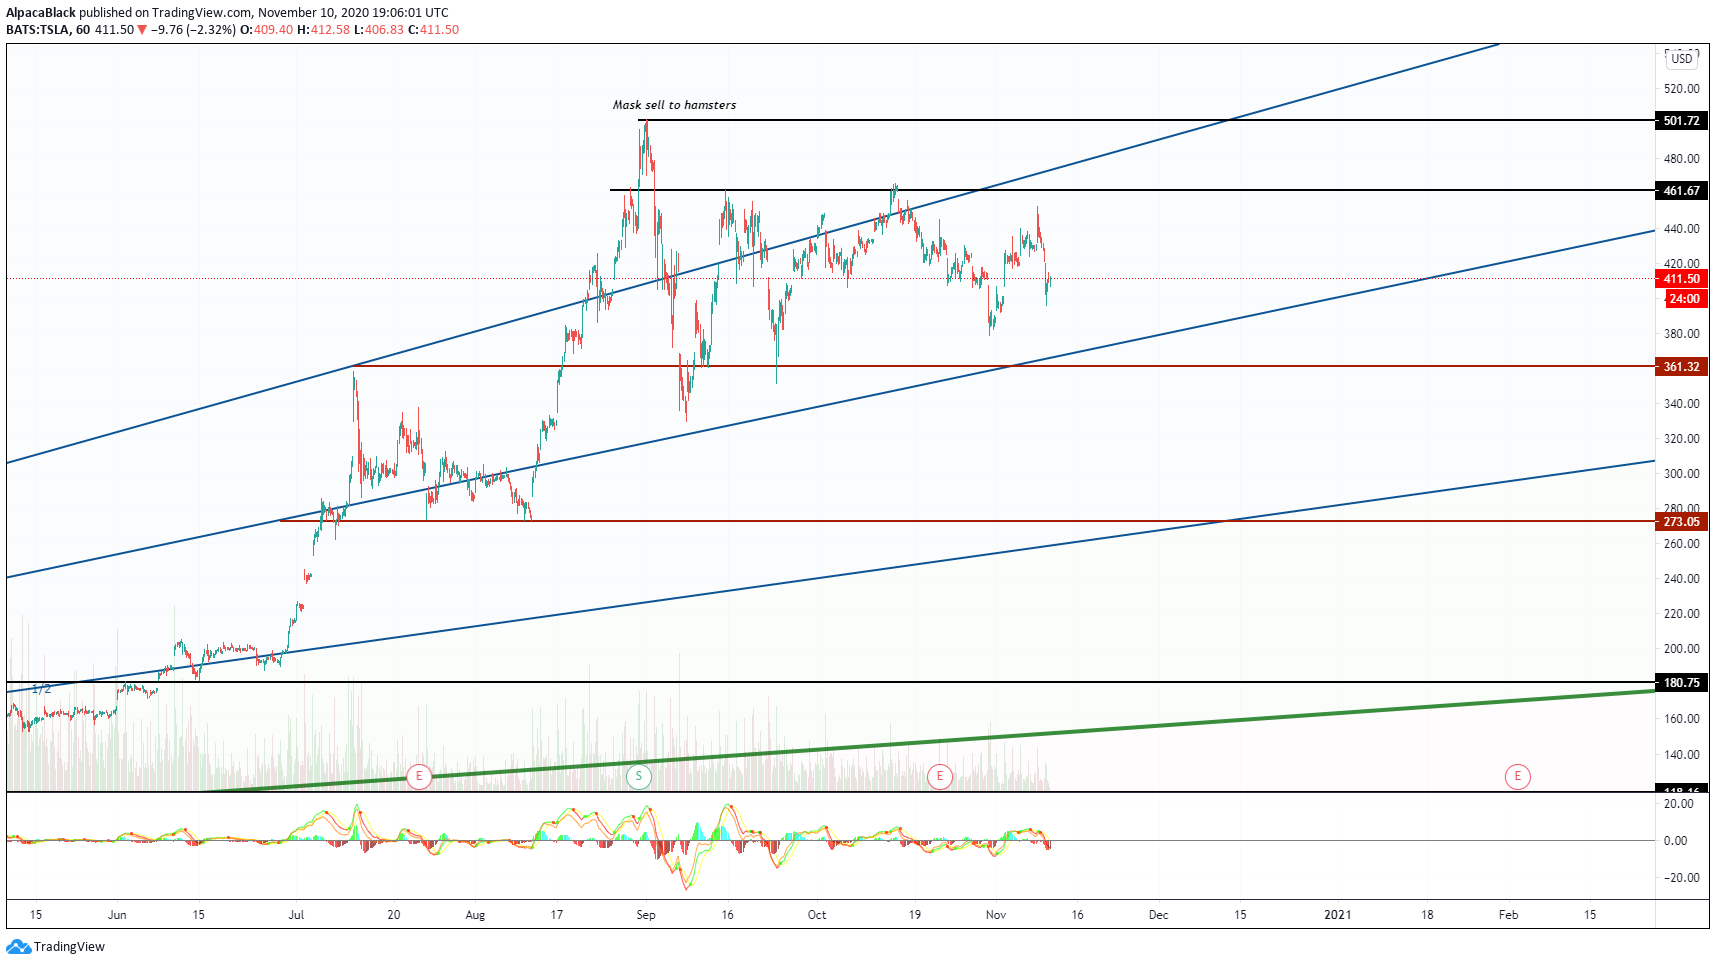Select the 501.72 price label

[1681, 121]
